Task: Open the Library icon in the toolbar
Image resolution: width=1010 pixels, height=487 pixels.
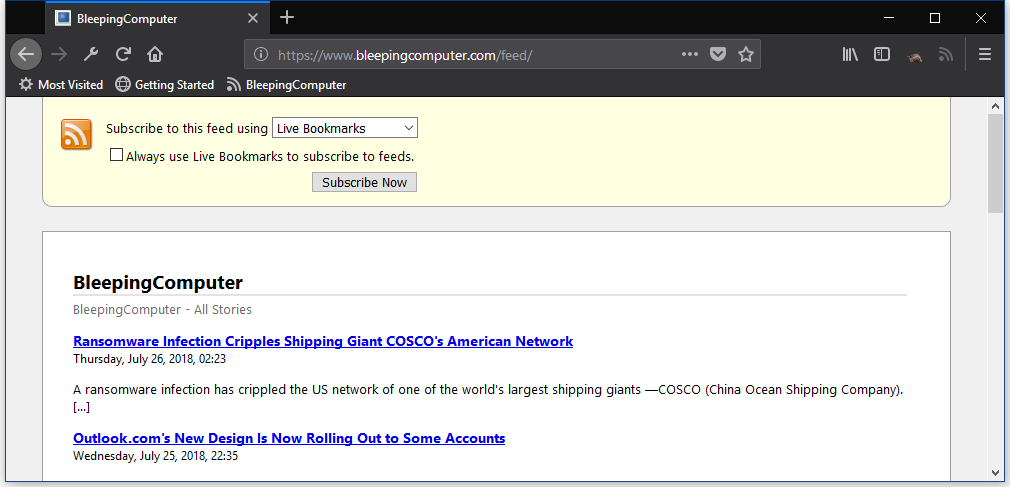Action: point(850,55)
